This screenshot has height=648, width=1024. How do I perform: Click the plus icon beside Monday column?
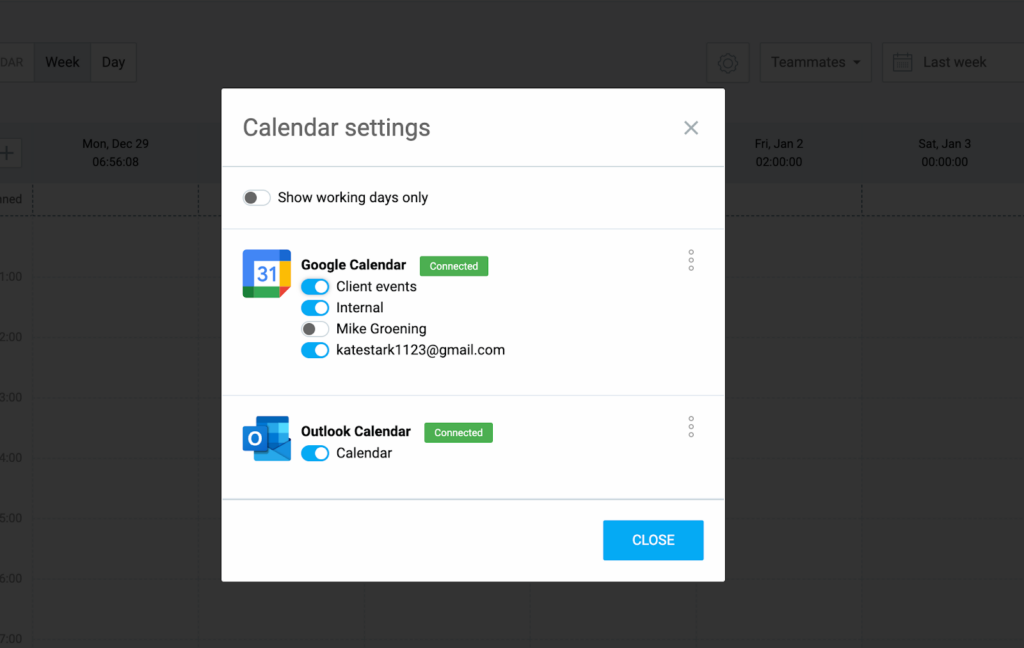pyautogui.click(x=7, y=153)
